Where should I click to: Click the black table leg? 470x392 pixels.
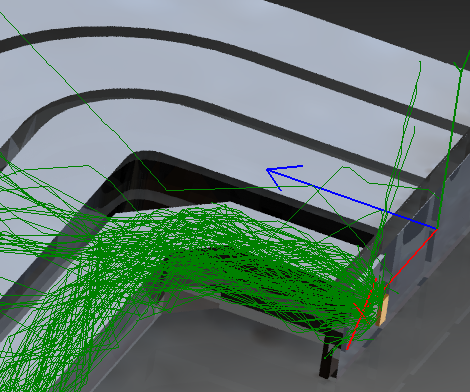(x=329, y=357)
